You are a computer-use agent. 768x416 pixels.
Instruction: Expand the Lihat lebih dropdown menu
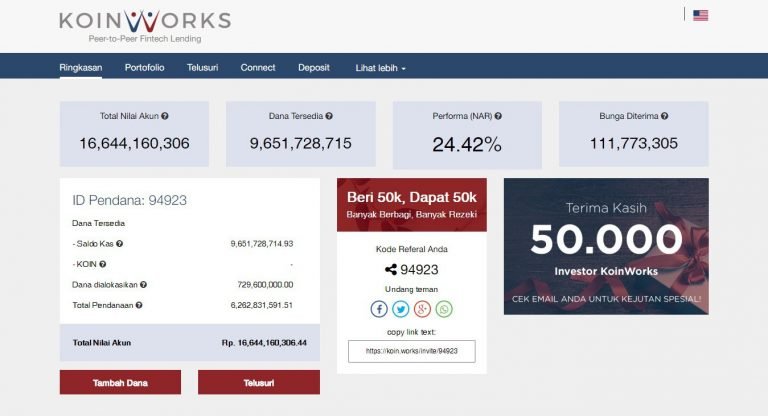coord(380,68)
